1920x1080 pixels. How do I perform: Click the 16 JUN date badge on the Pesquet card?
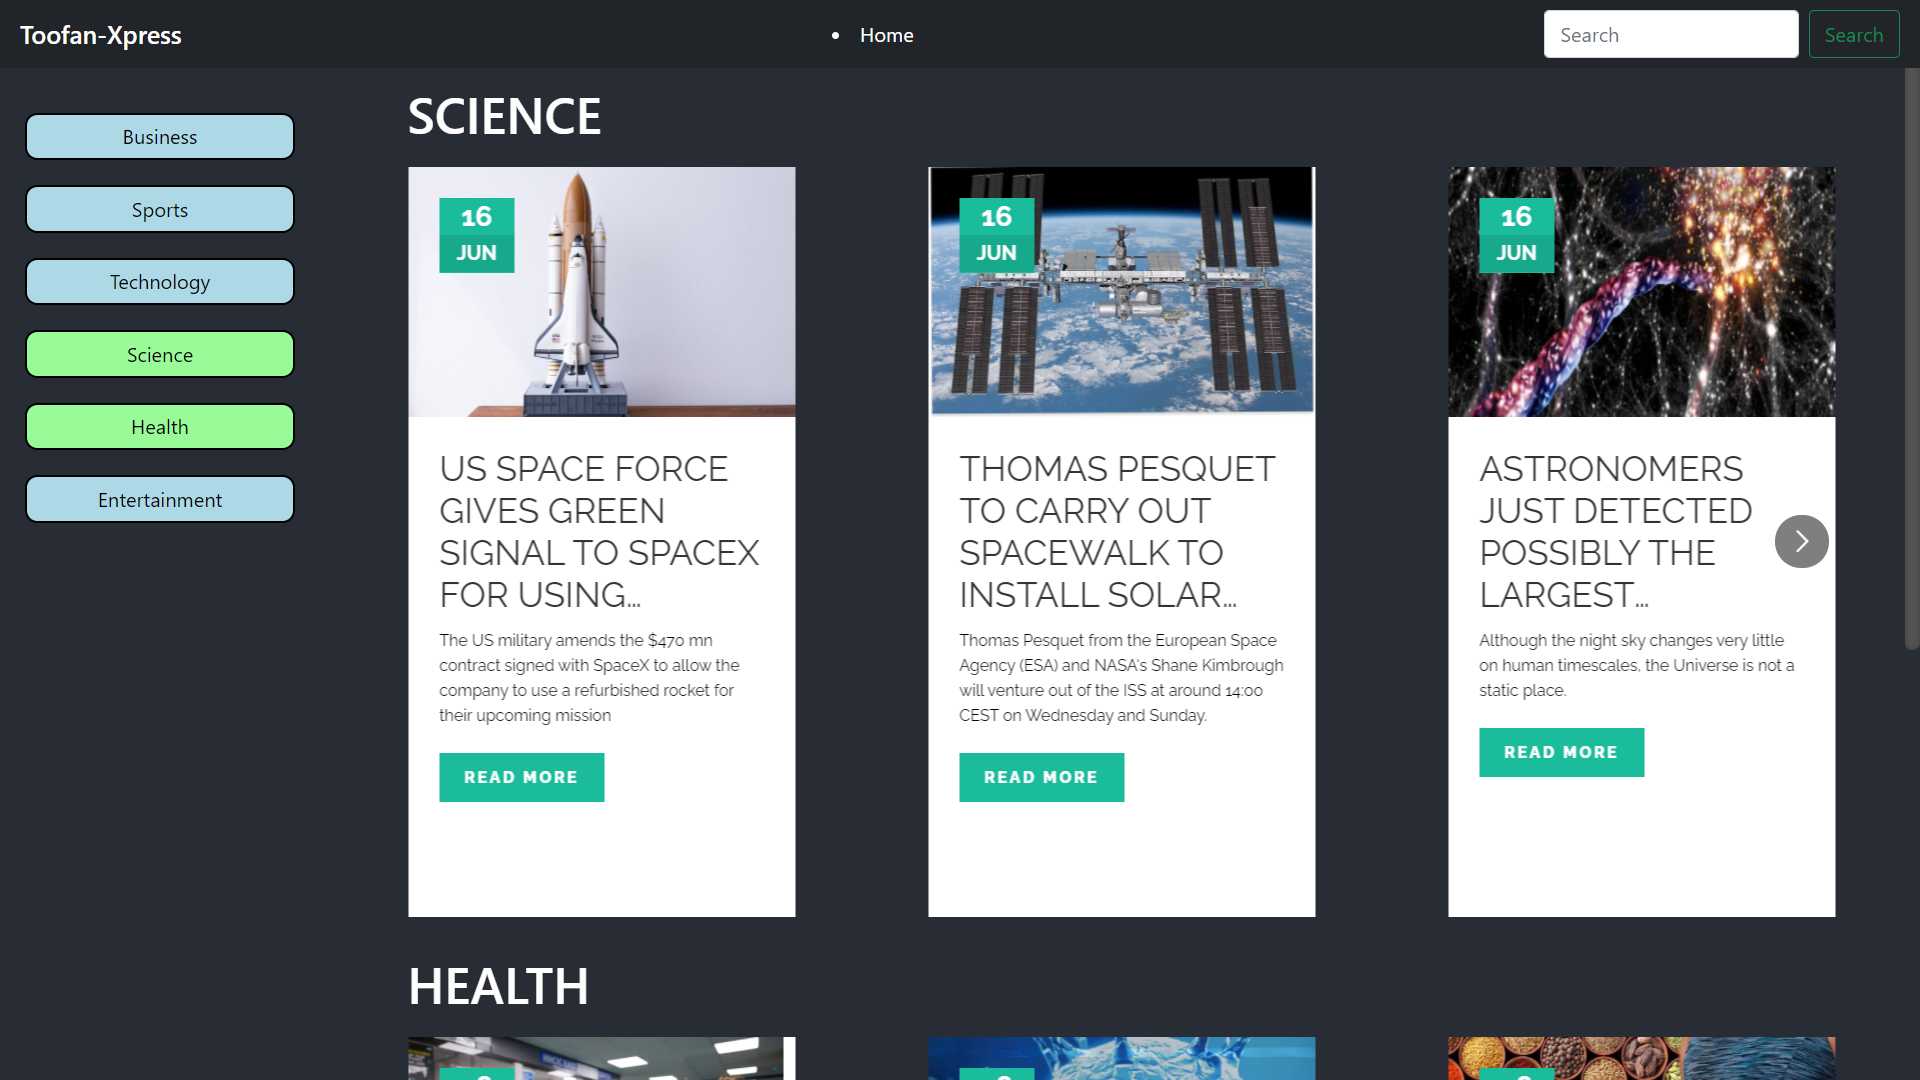pos(997,235)
